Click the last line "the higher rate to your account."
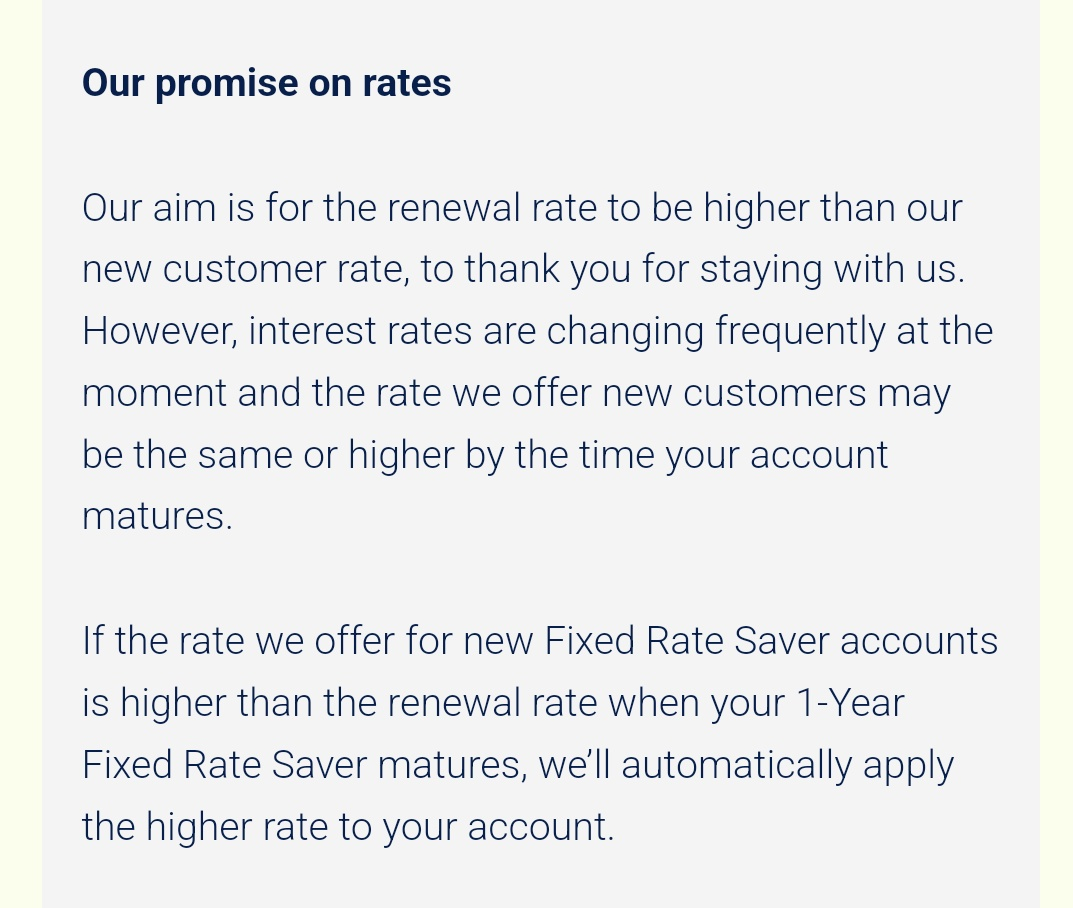 (x=348, y=828)
